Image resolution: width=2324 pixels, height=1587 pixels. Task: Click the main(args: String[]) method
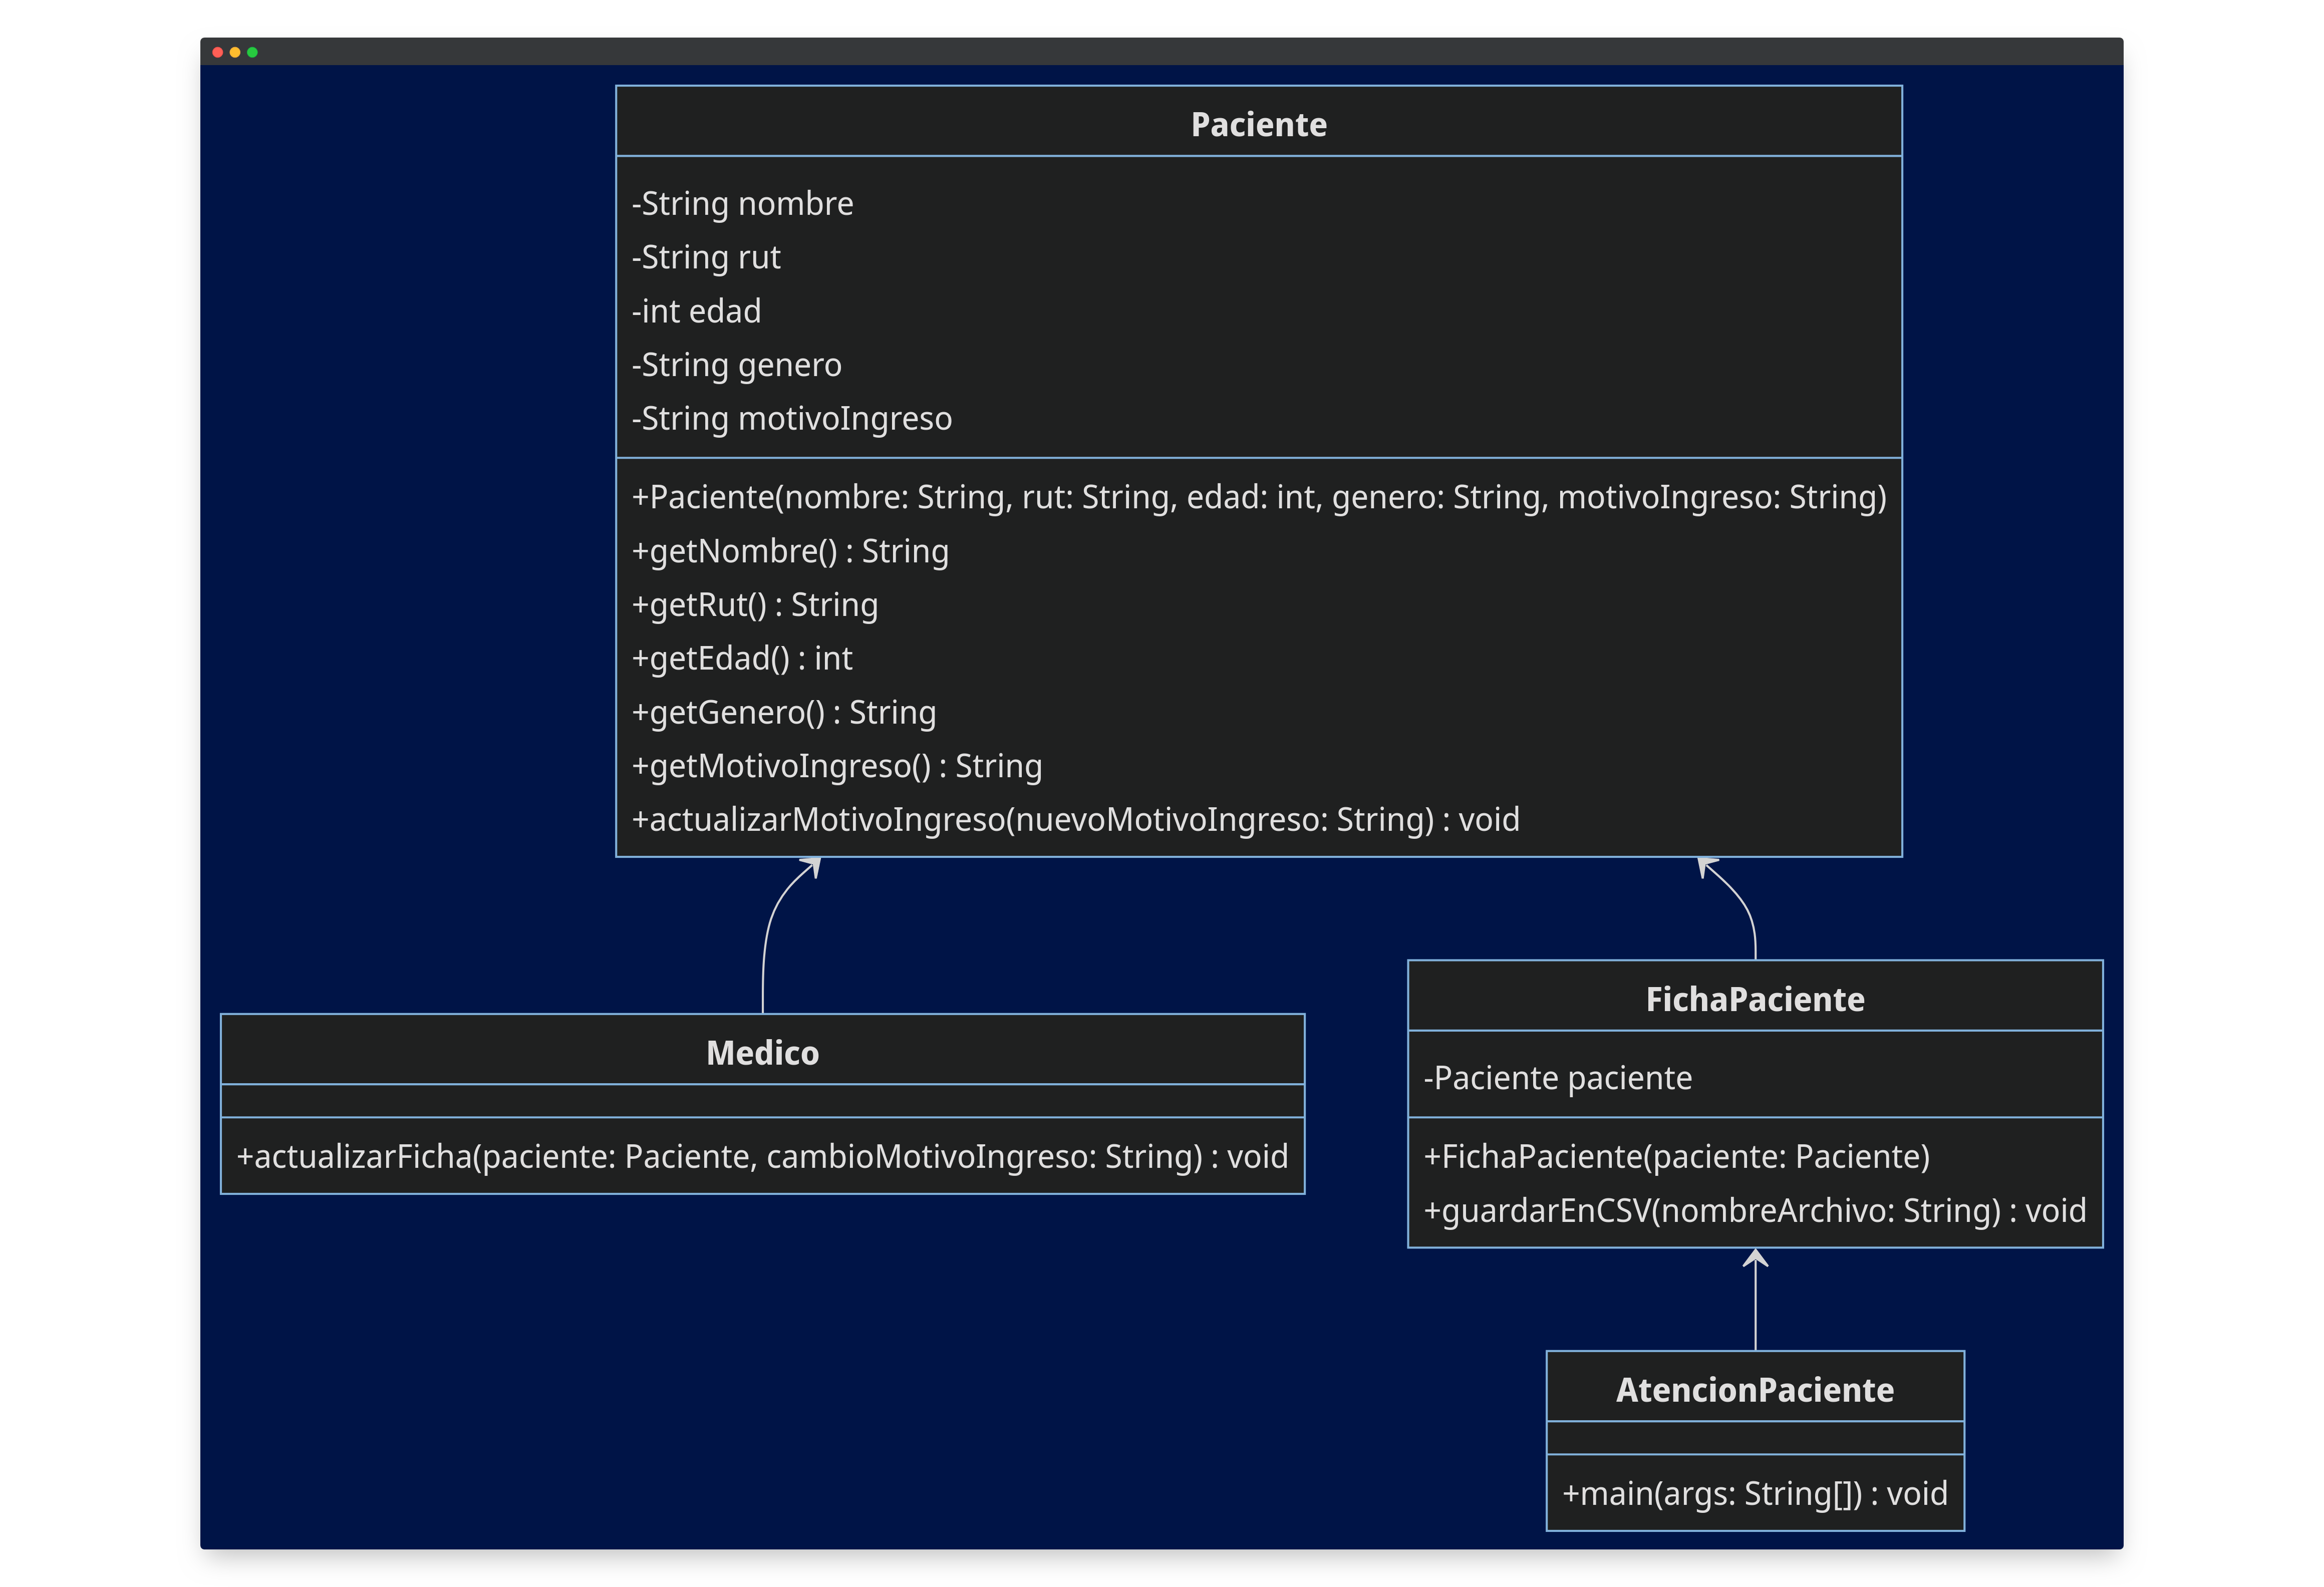(x=1755, y=1494)
